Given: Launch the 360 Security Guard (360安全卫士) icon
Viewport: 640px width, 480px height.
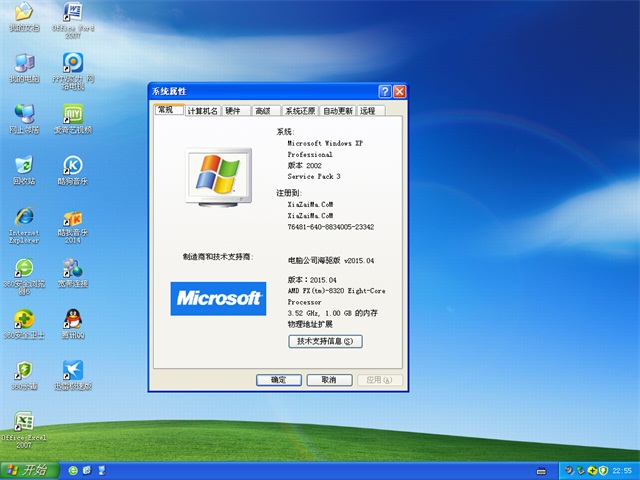Looking at the screenshot, I should tap(24, 319).
